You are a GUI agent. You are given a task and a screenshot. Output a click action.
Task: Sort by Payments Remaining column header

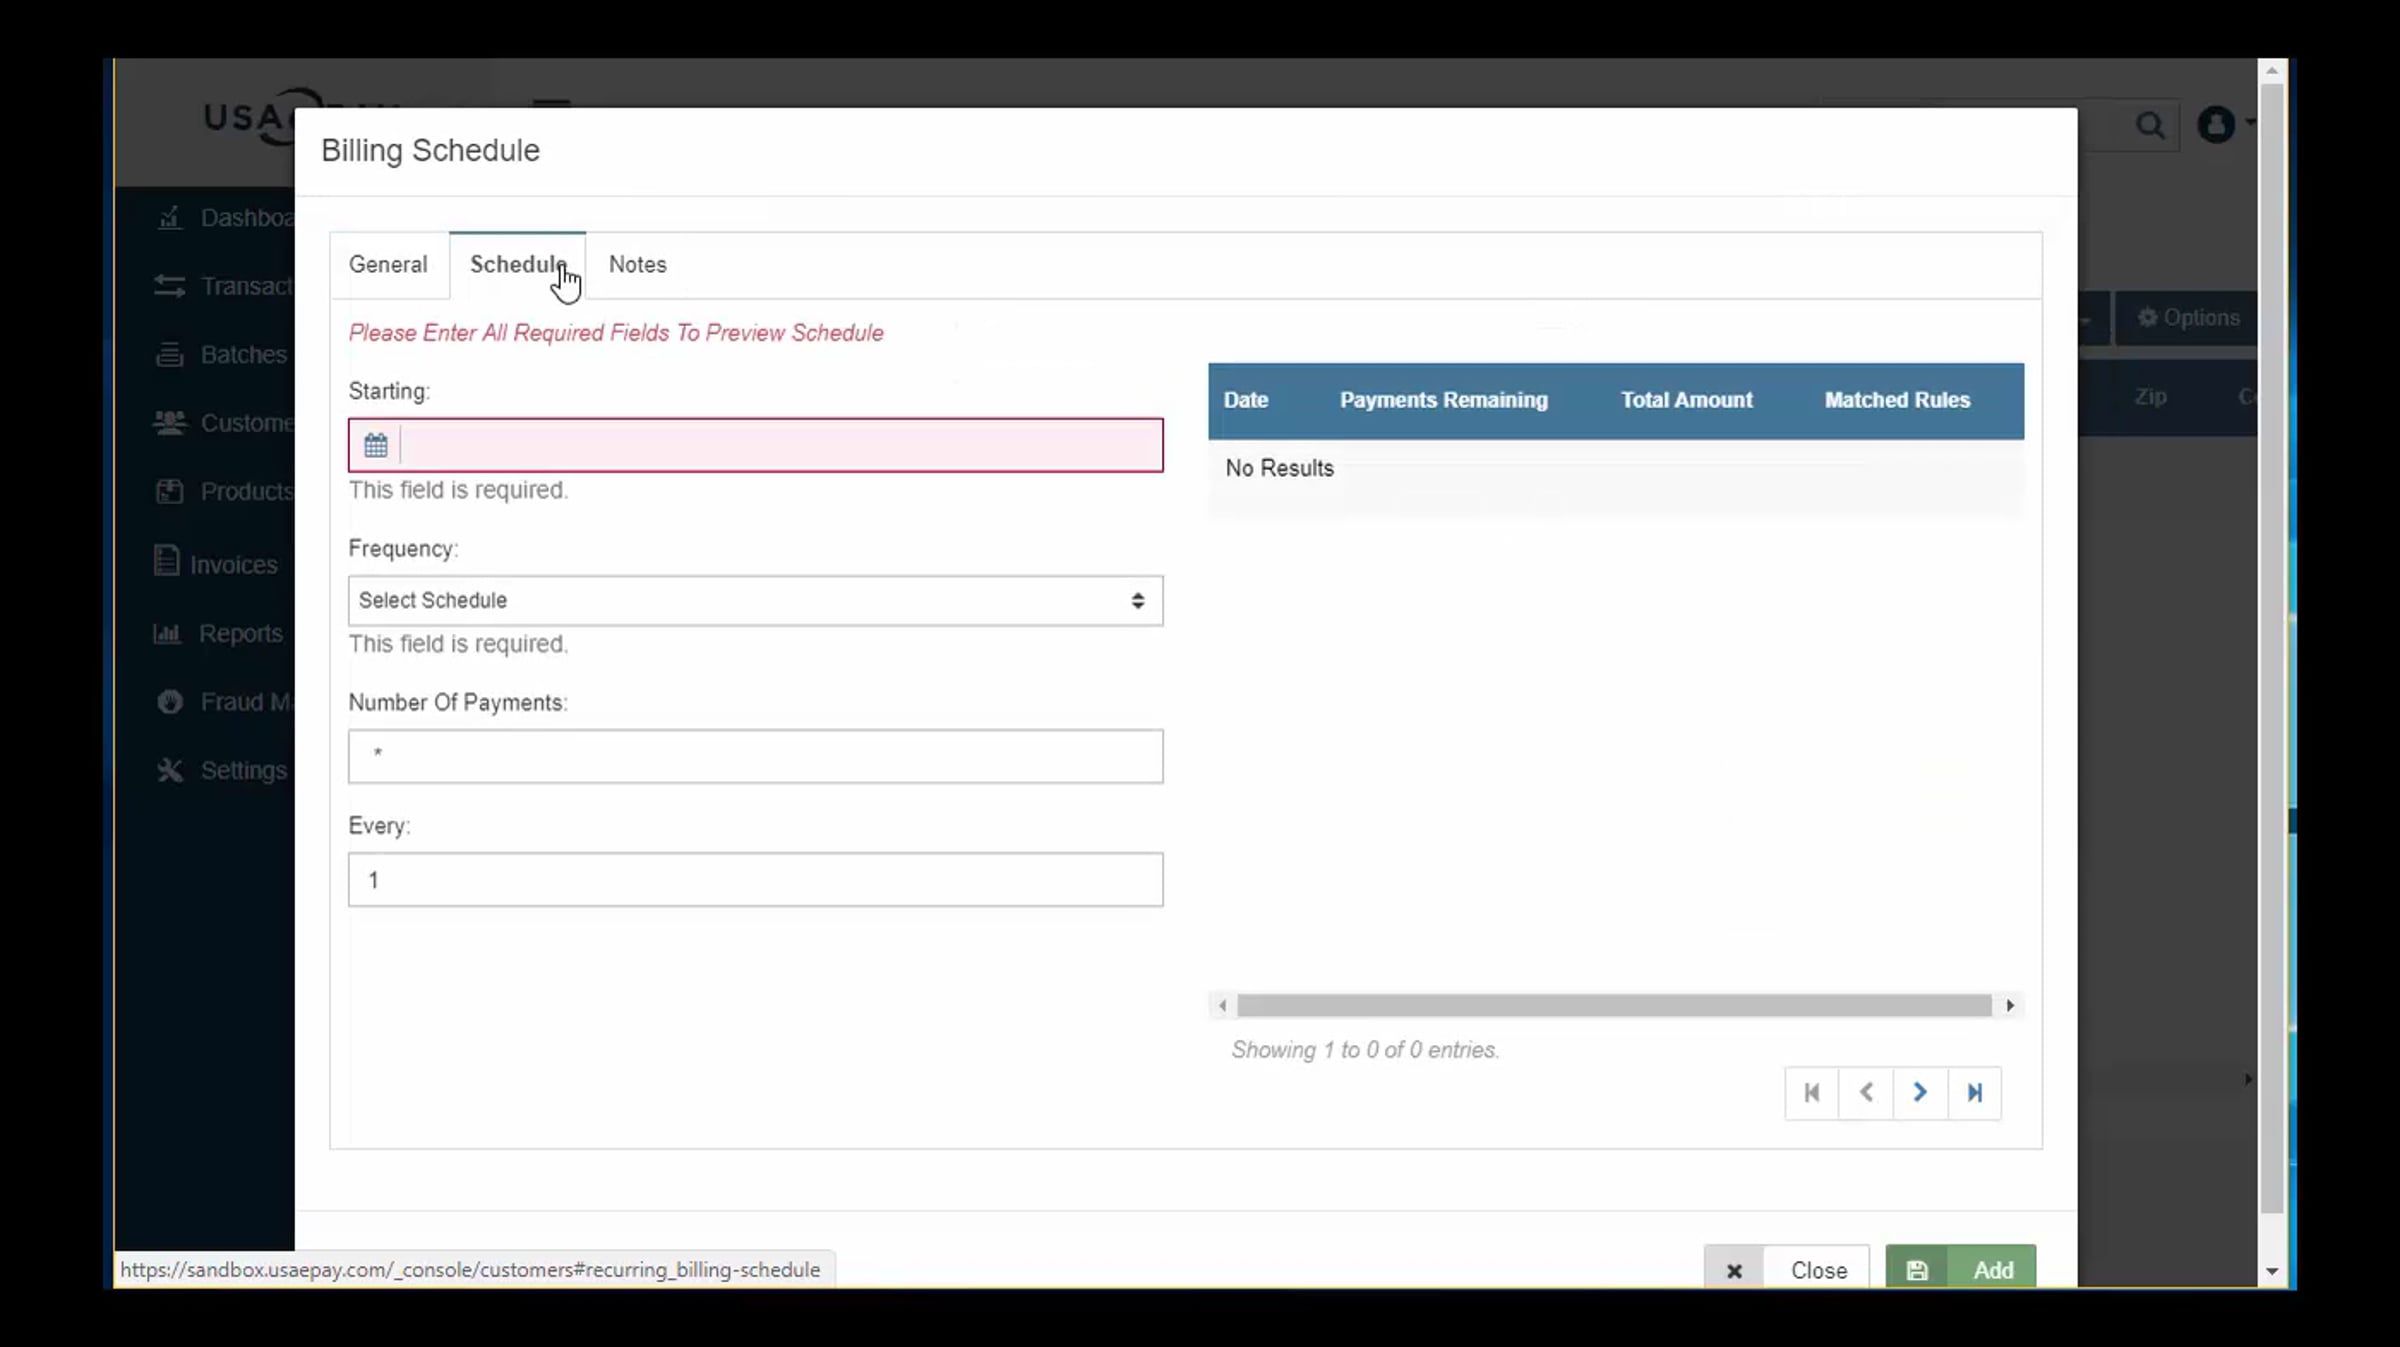click(1443, 400)
